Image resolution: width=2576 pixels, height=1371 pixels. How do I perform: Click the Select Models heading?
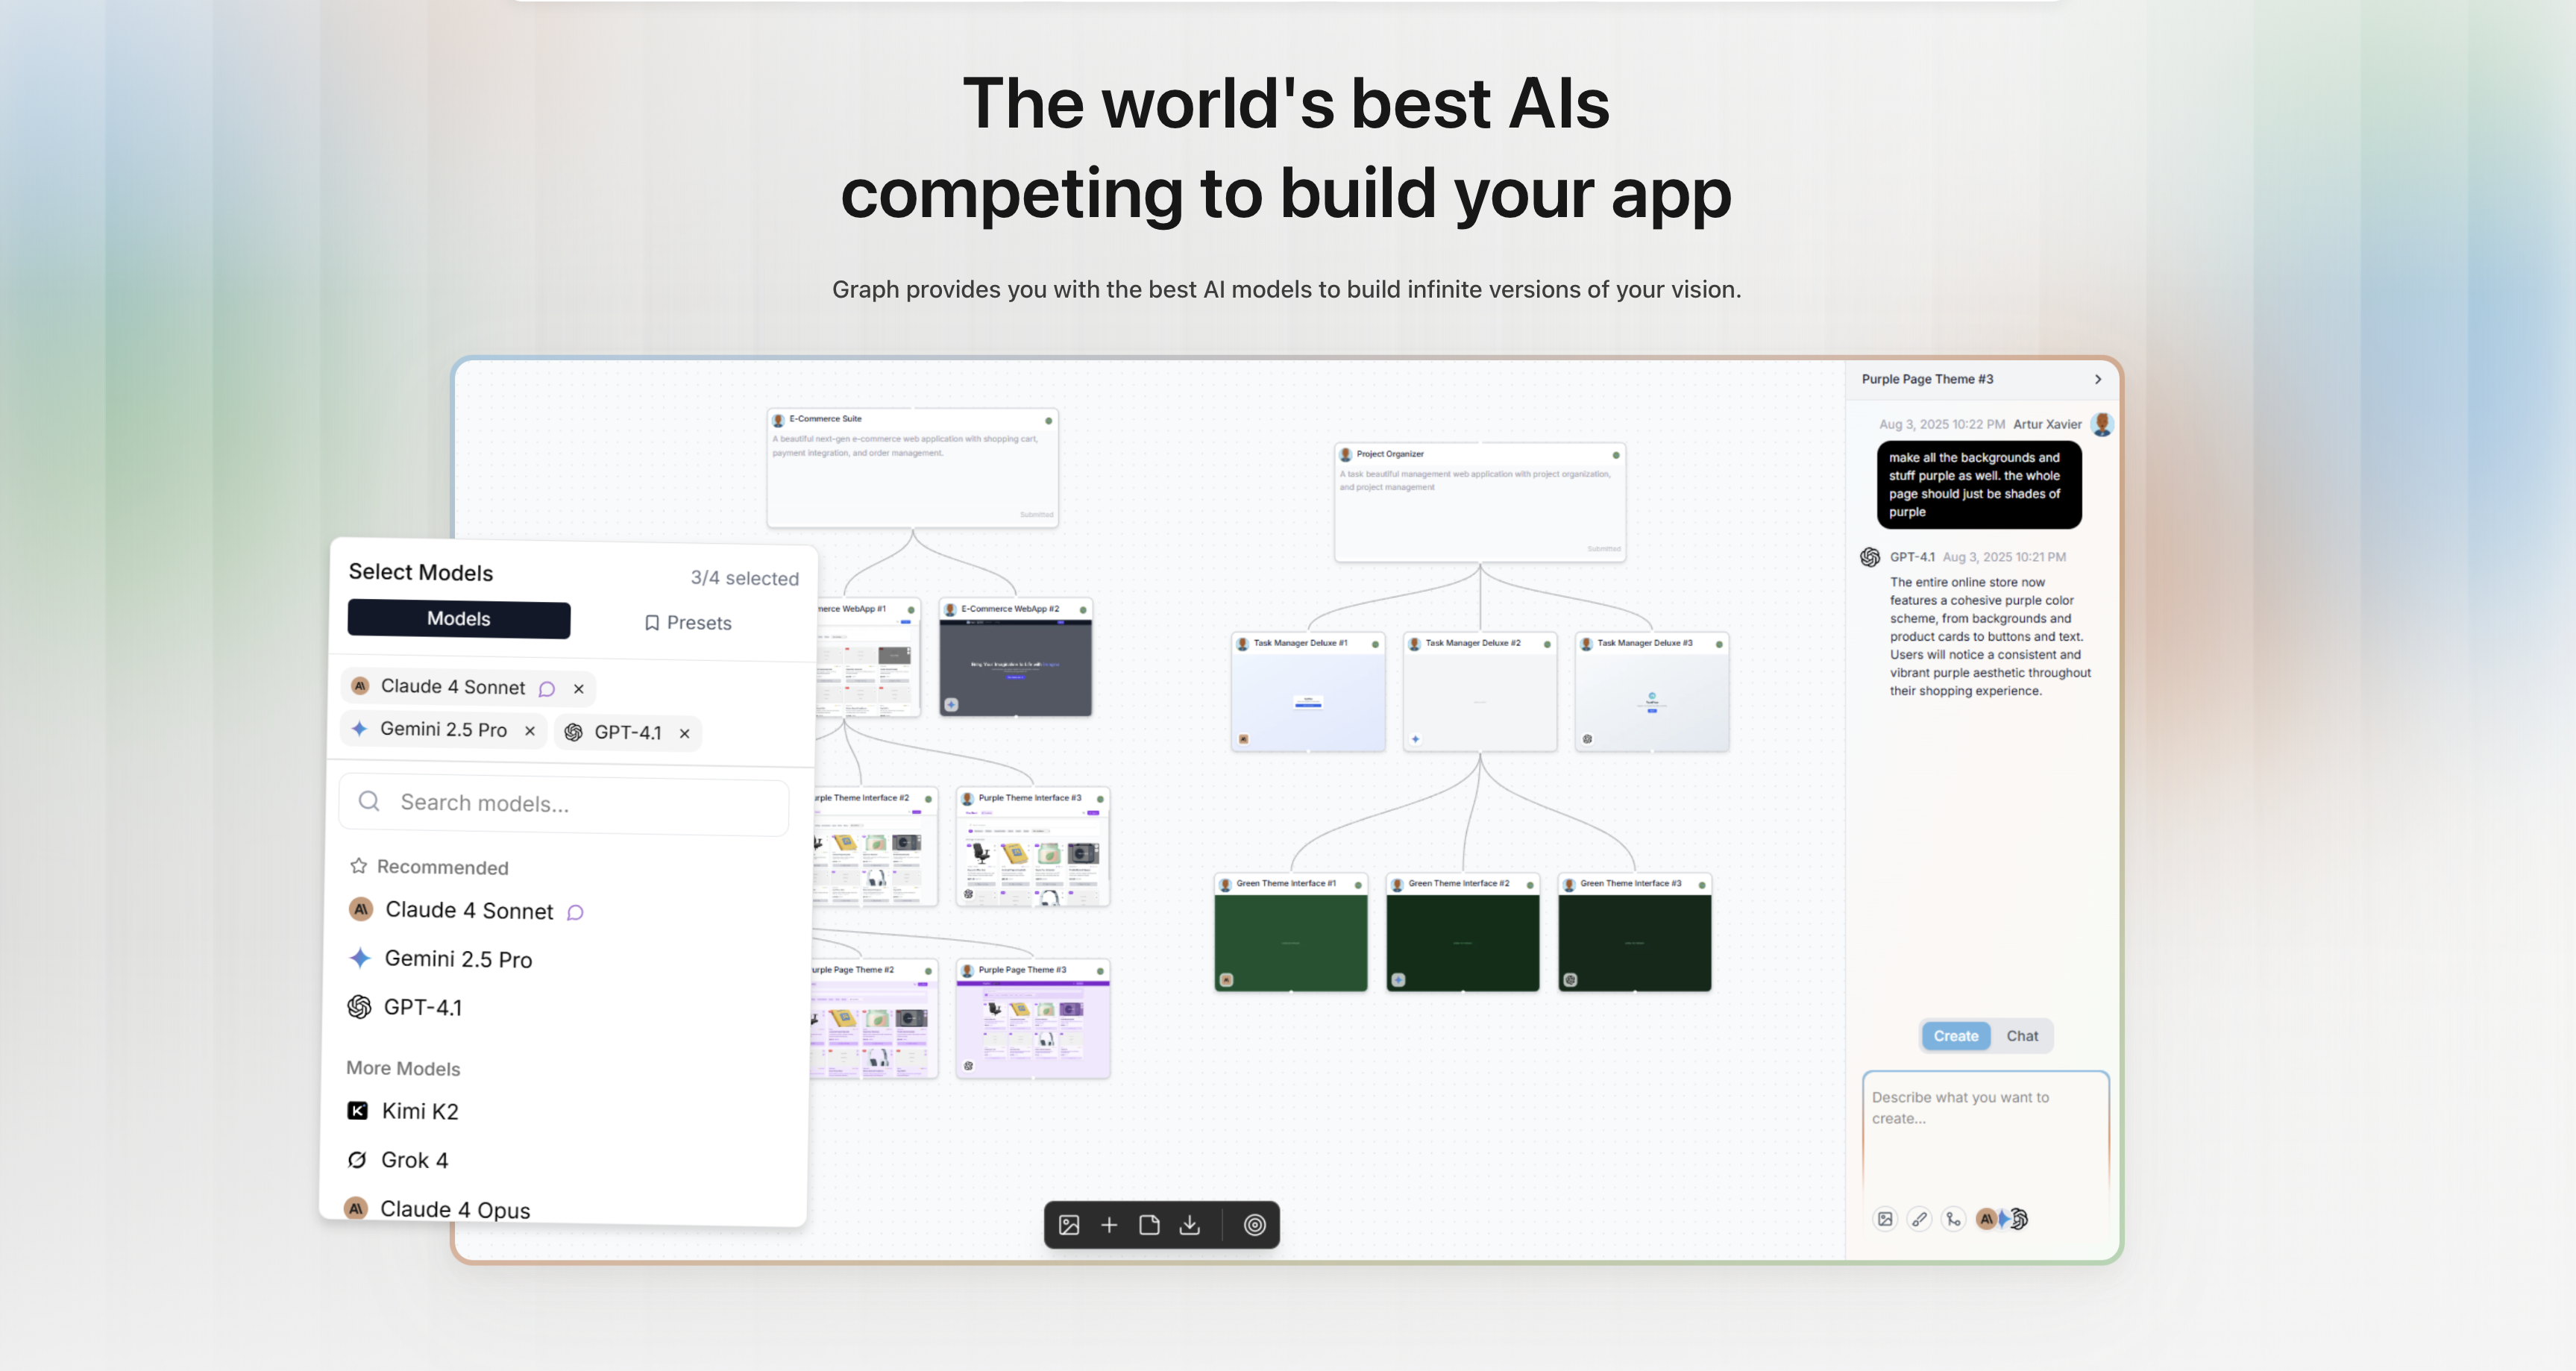pos(421,572)
